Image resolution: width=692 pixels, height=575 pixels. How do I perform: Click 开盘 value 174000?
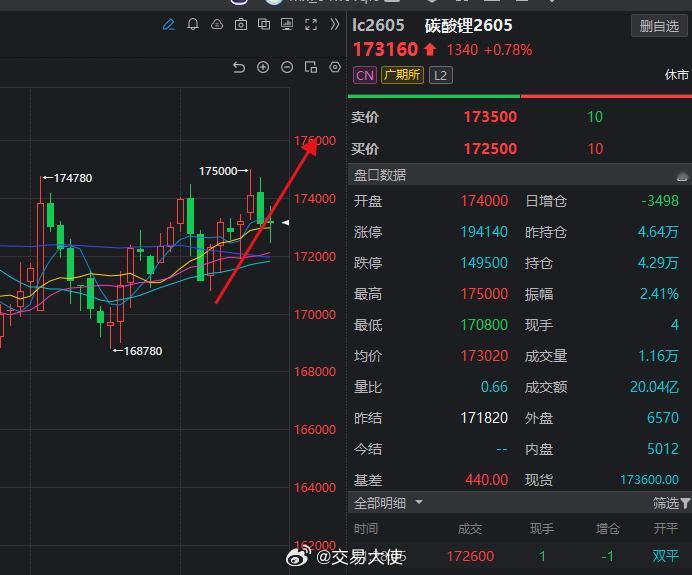[x=484, y=201]
